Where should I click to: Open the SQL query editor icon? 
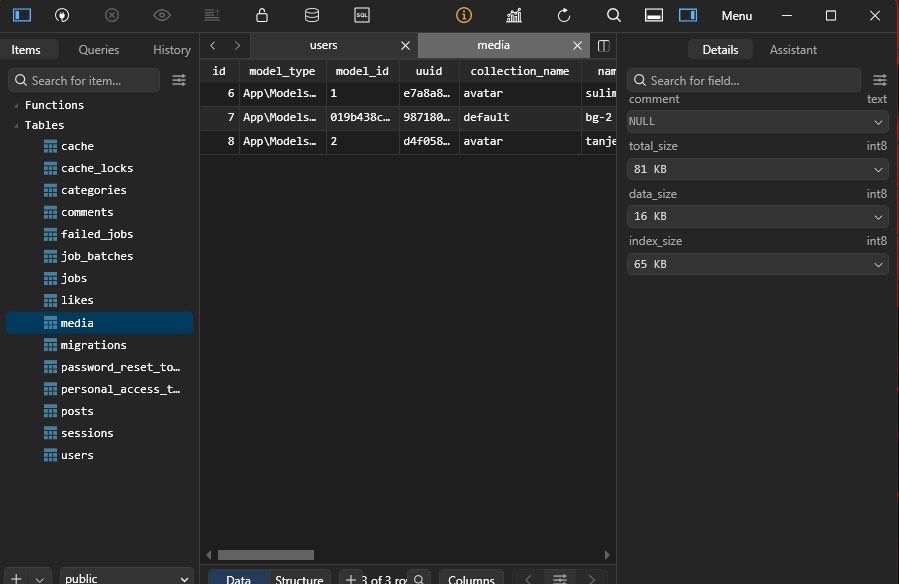(362, 15)
